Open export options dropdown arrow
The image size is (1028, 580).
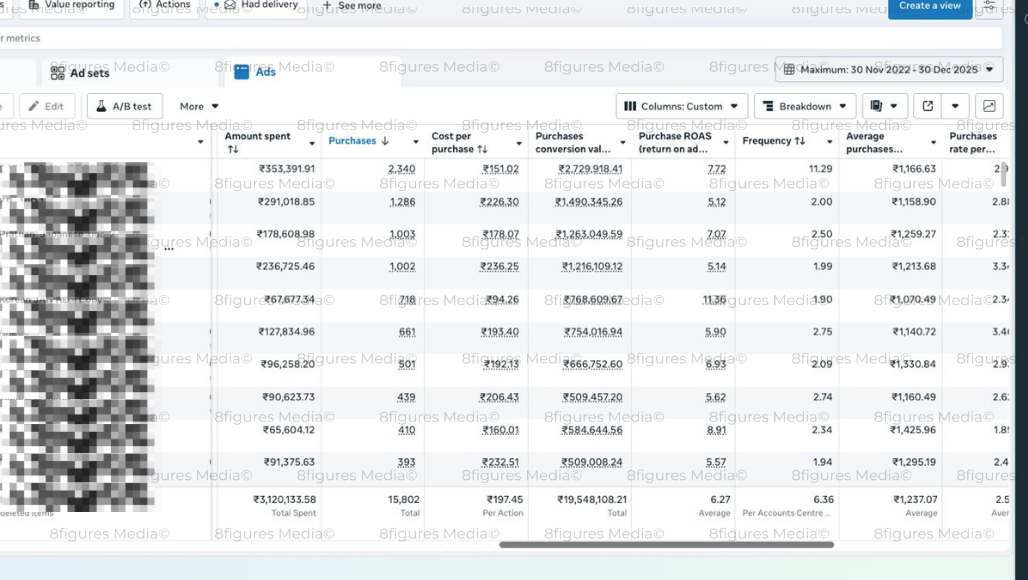pos(956,106)
